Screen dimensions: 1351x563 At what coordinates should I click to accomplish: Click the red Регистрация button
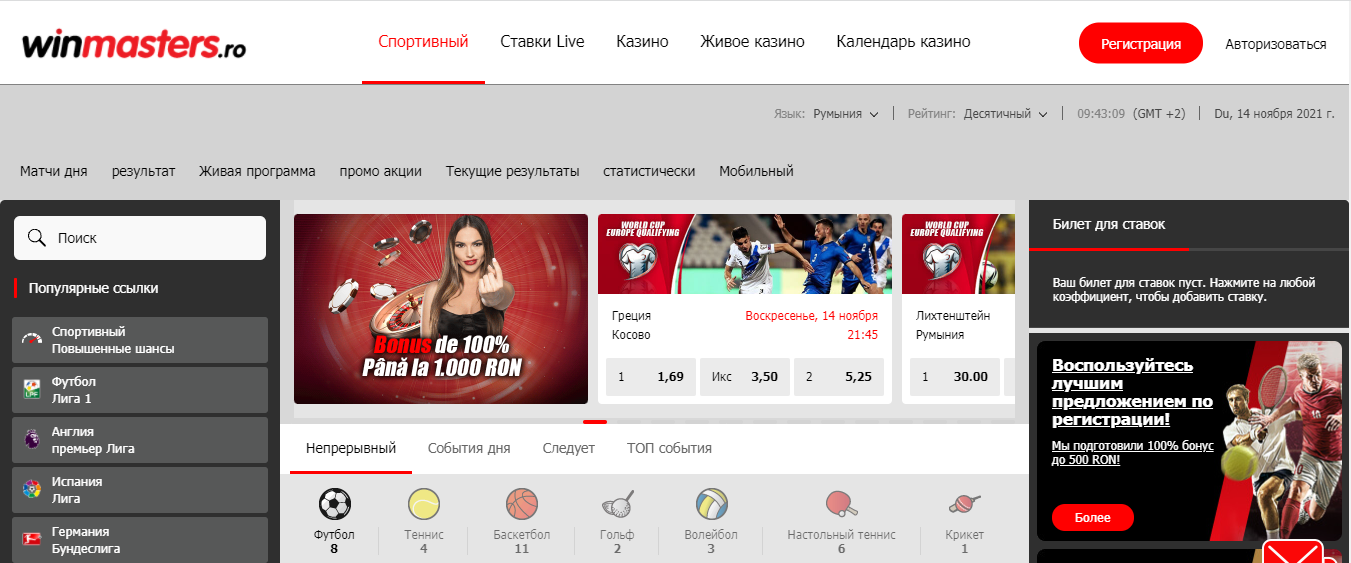[x=1141, y=44]
